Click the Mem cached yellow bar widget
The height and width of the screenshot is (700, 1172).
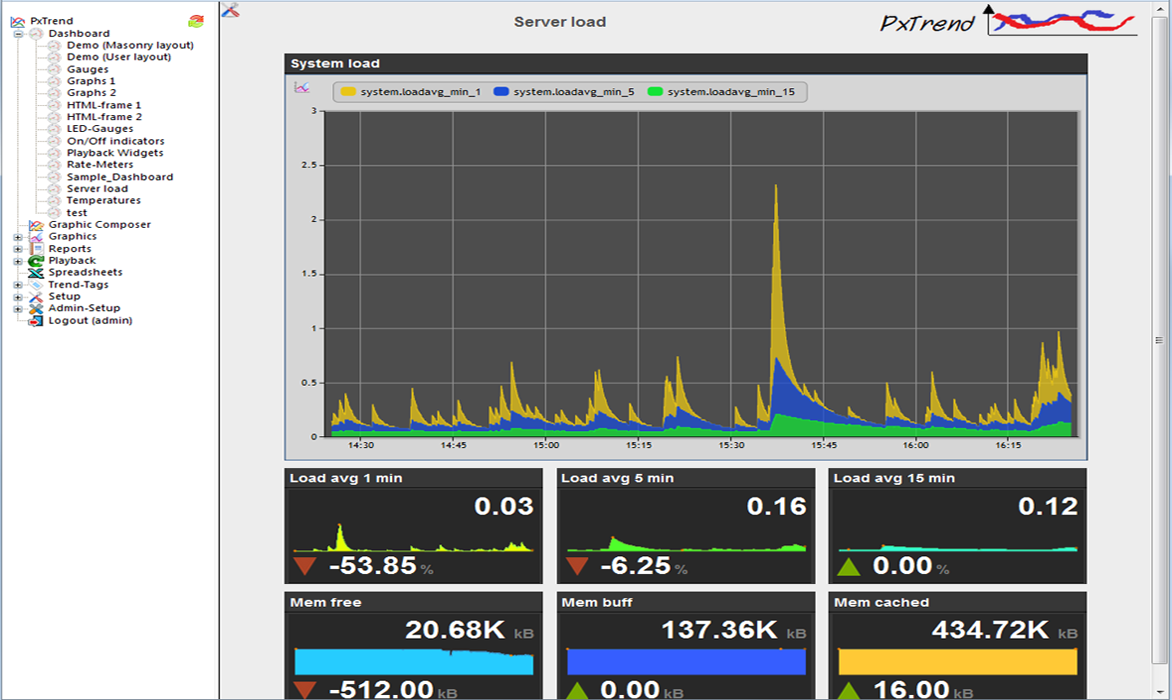pyautogui.click(x=957, y=661)
